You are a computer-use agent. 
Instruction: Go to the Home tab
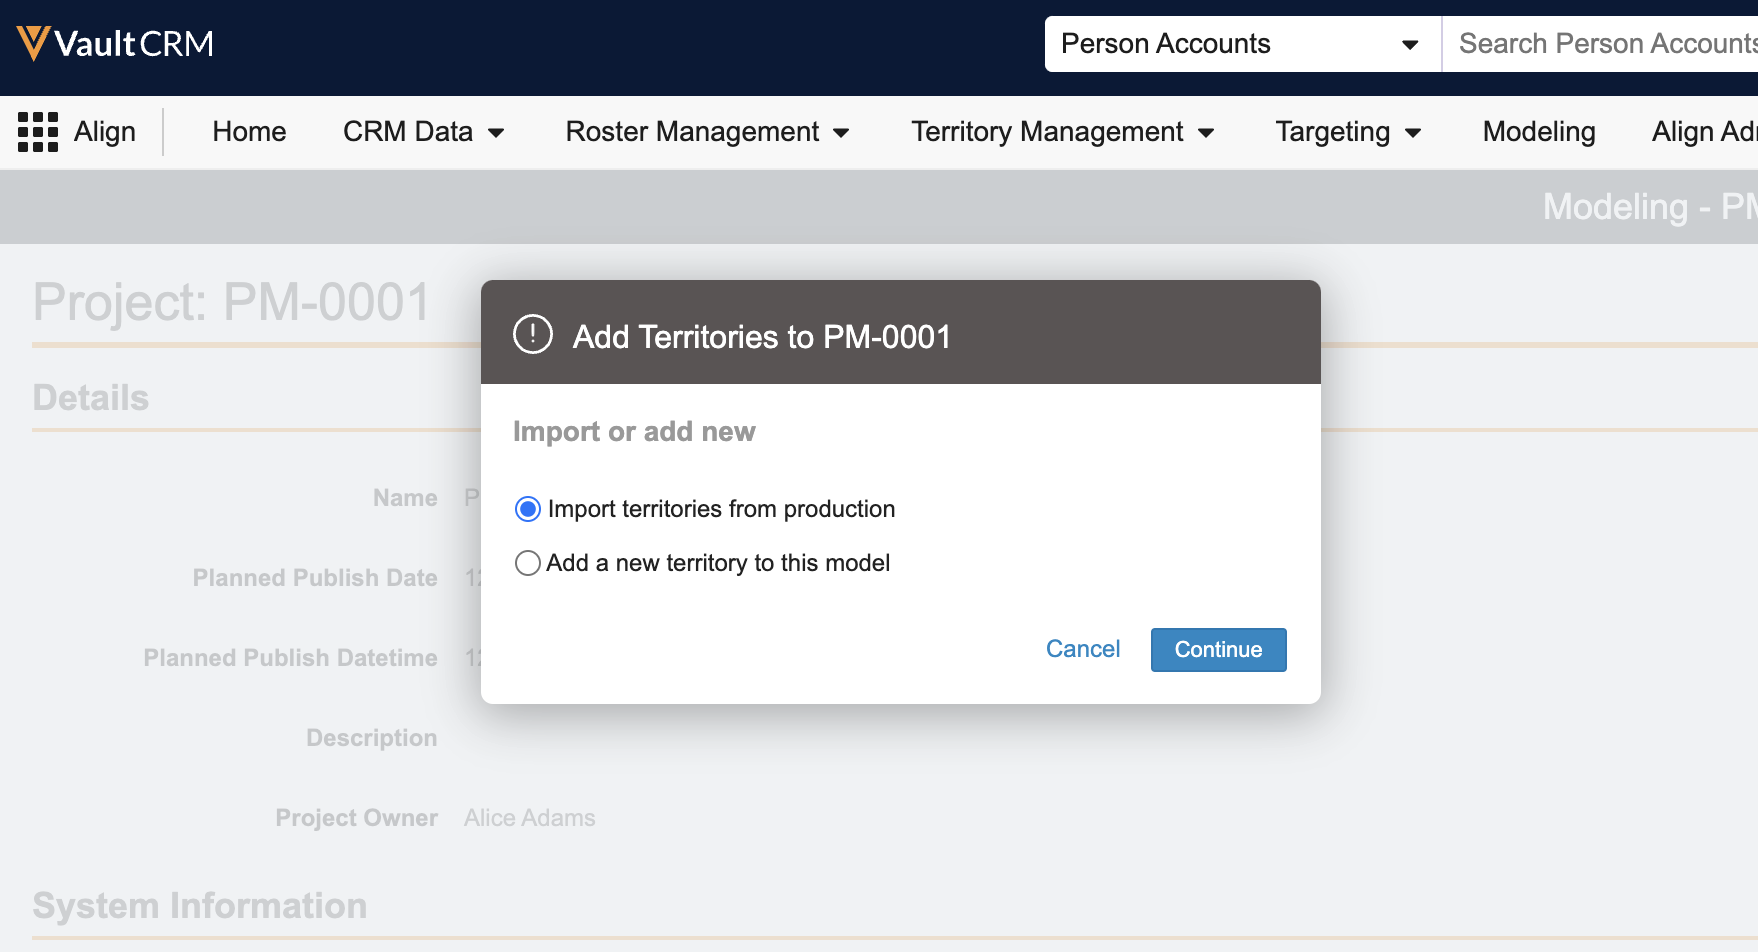249,132
